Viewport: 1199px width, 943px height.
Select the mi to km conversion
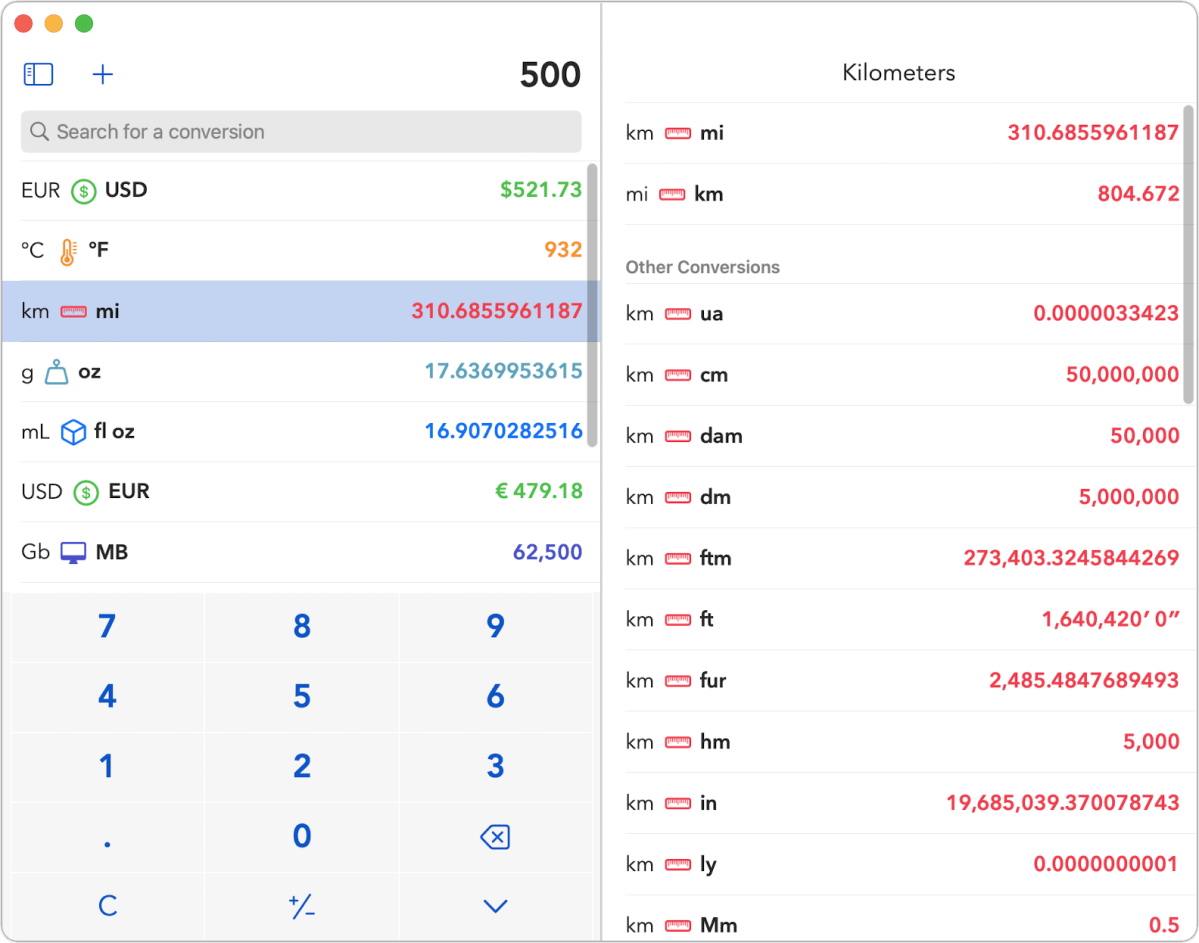(902, 194)
